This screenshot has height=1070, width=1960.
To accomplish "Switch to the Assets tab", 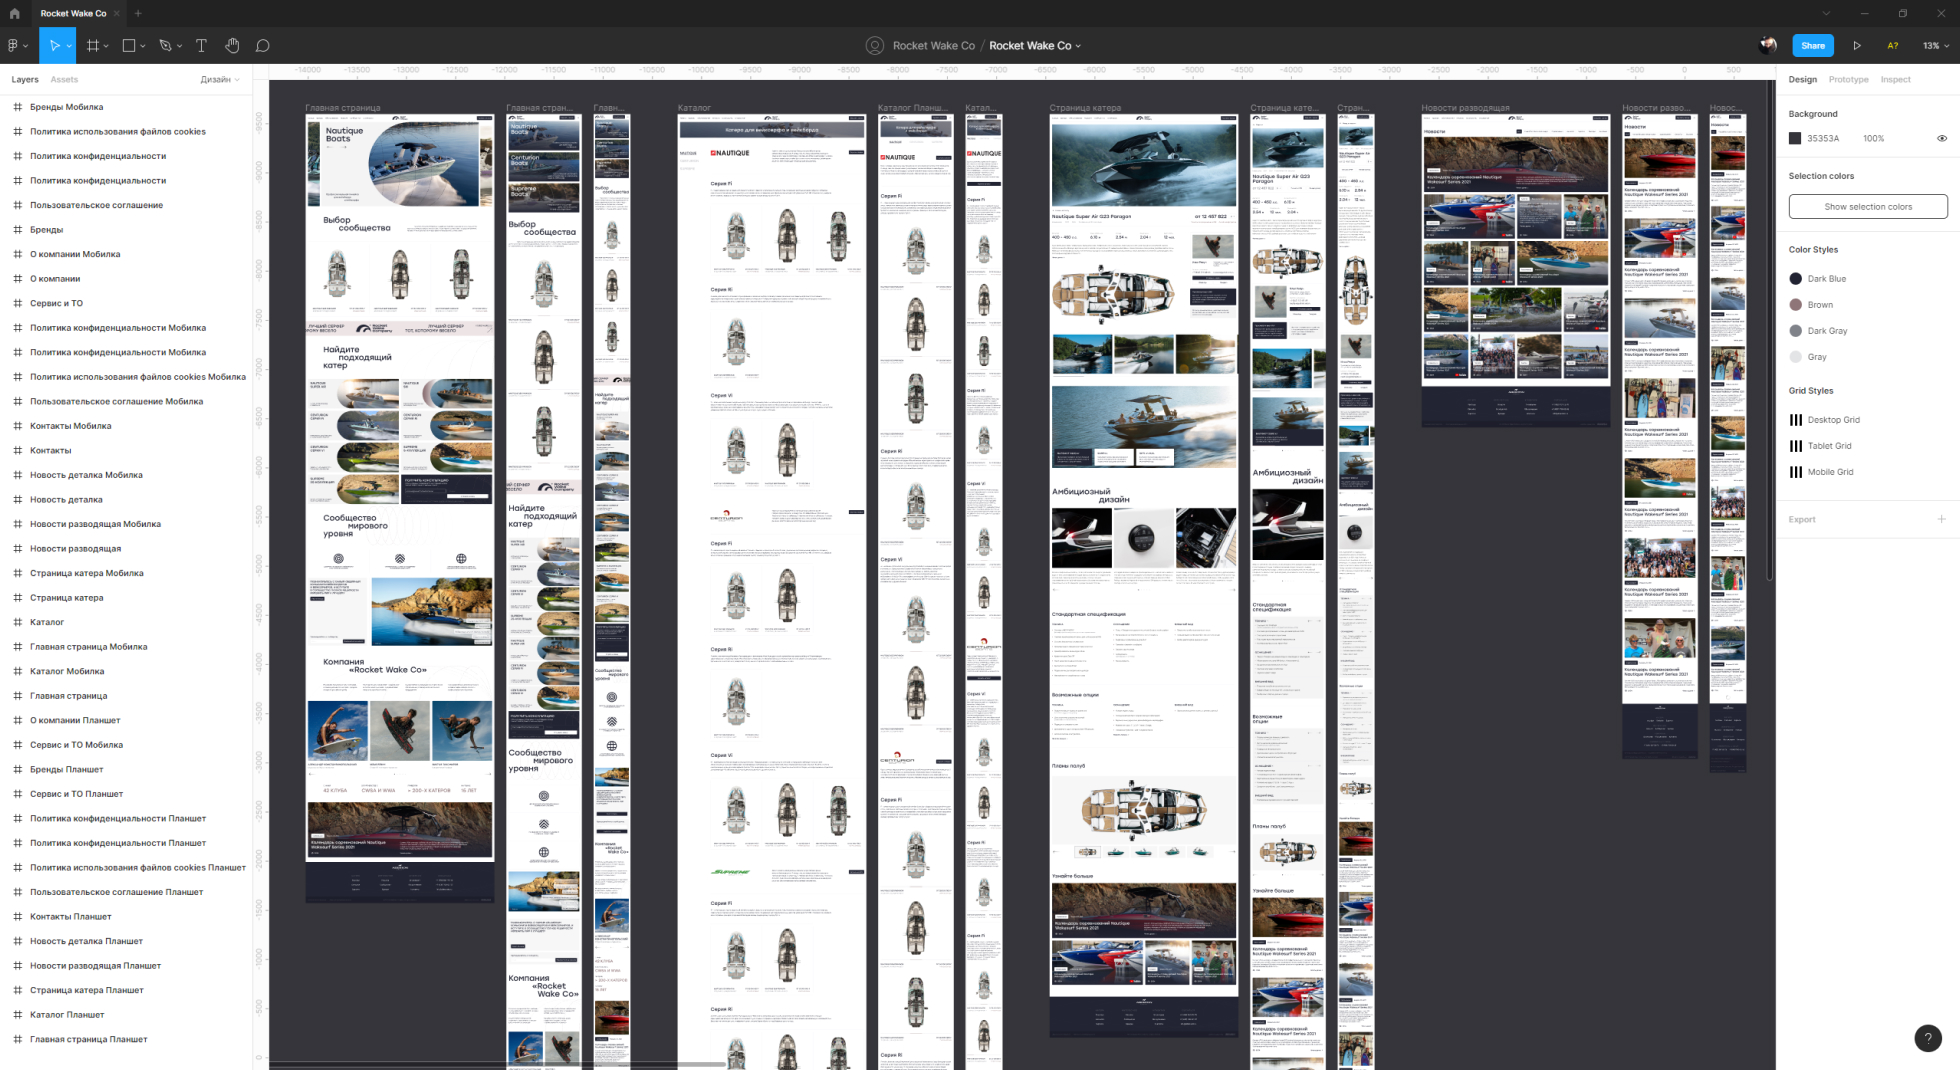I will (x=64, y=80).
